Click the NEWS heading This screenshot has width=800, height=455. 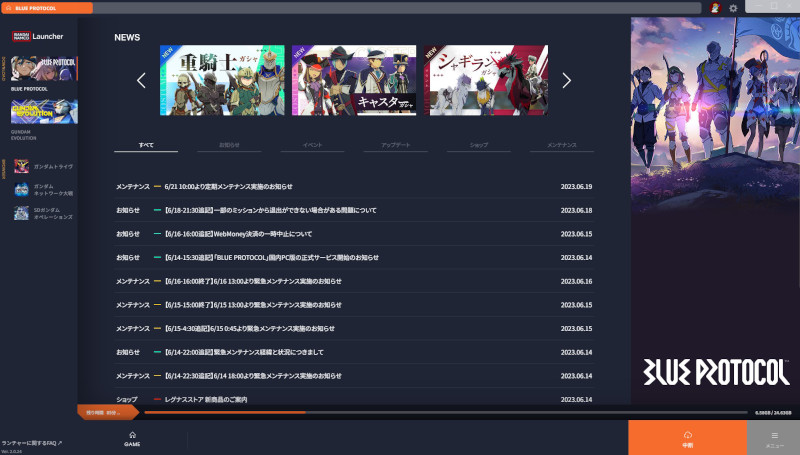pyautogui.click(x=127, y=37)
